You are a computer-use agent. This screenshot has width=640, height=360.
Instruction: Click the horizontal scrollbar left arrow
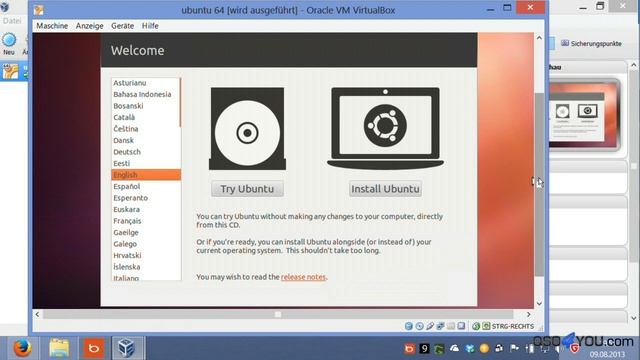pos(38,314)
